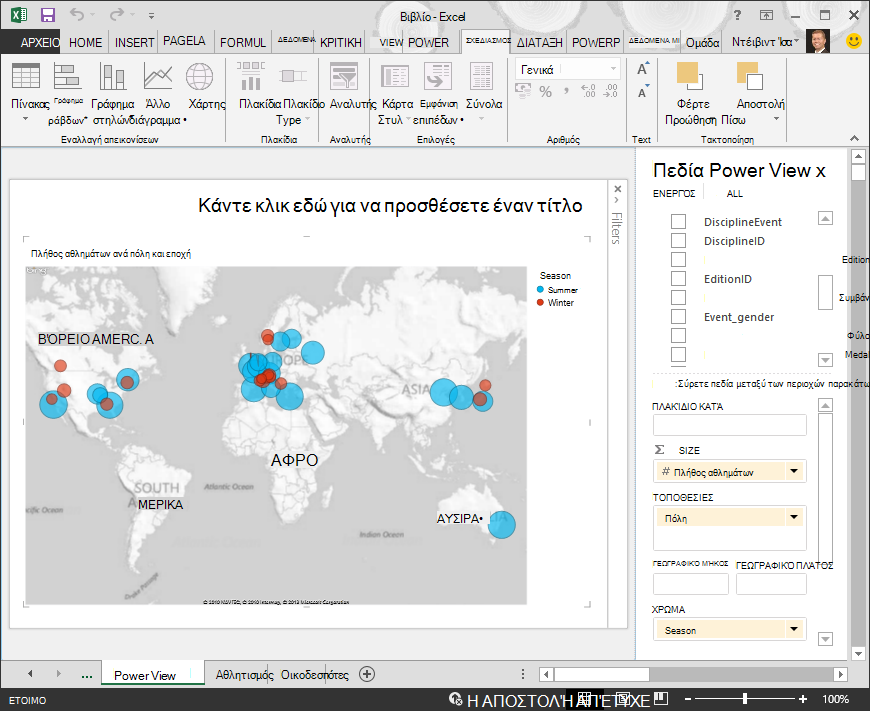Click the ΓΕΩΓΡΑΦΙΚΟ ΜΗΚΟΣ longitude field box
The width and height of the screenshot is (870, 711).
690,584
